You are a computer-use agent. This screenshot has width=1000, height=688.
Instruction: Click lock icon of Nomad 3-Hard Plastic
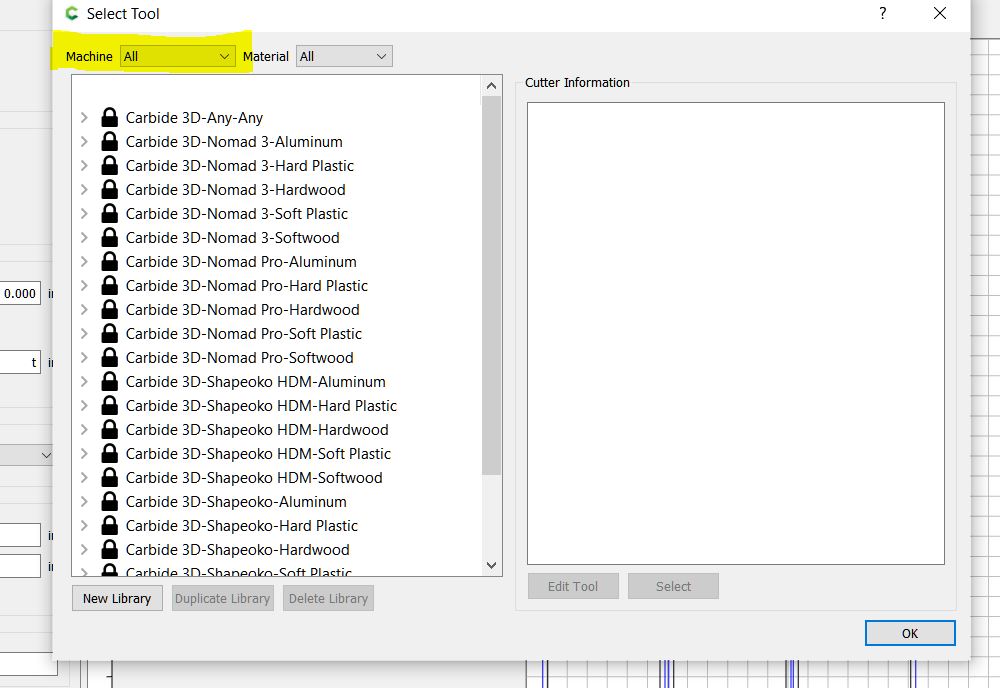110,166
